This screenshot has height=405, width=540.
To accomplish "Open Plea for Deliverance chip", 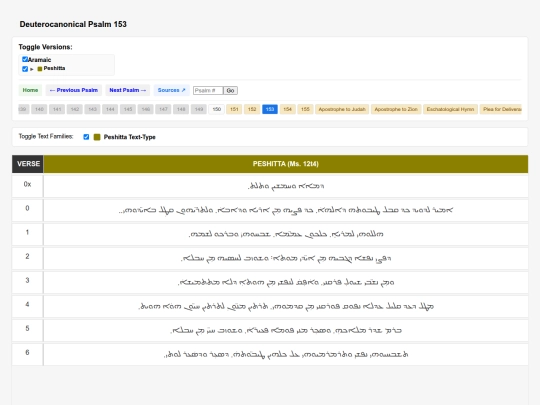I will coord(501,109).
